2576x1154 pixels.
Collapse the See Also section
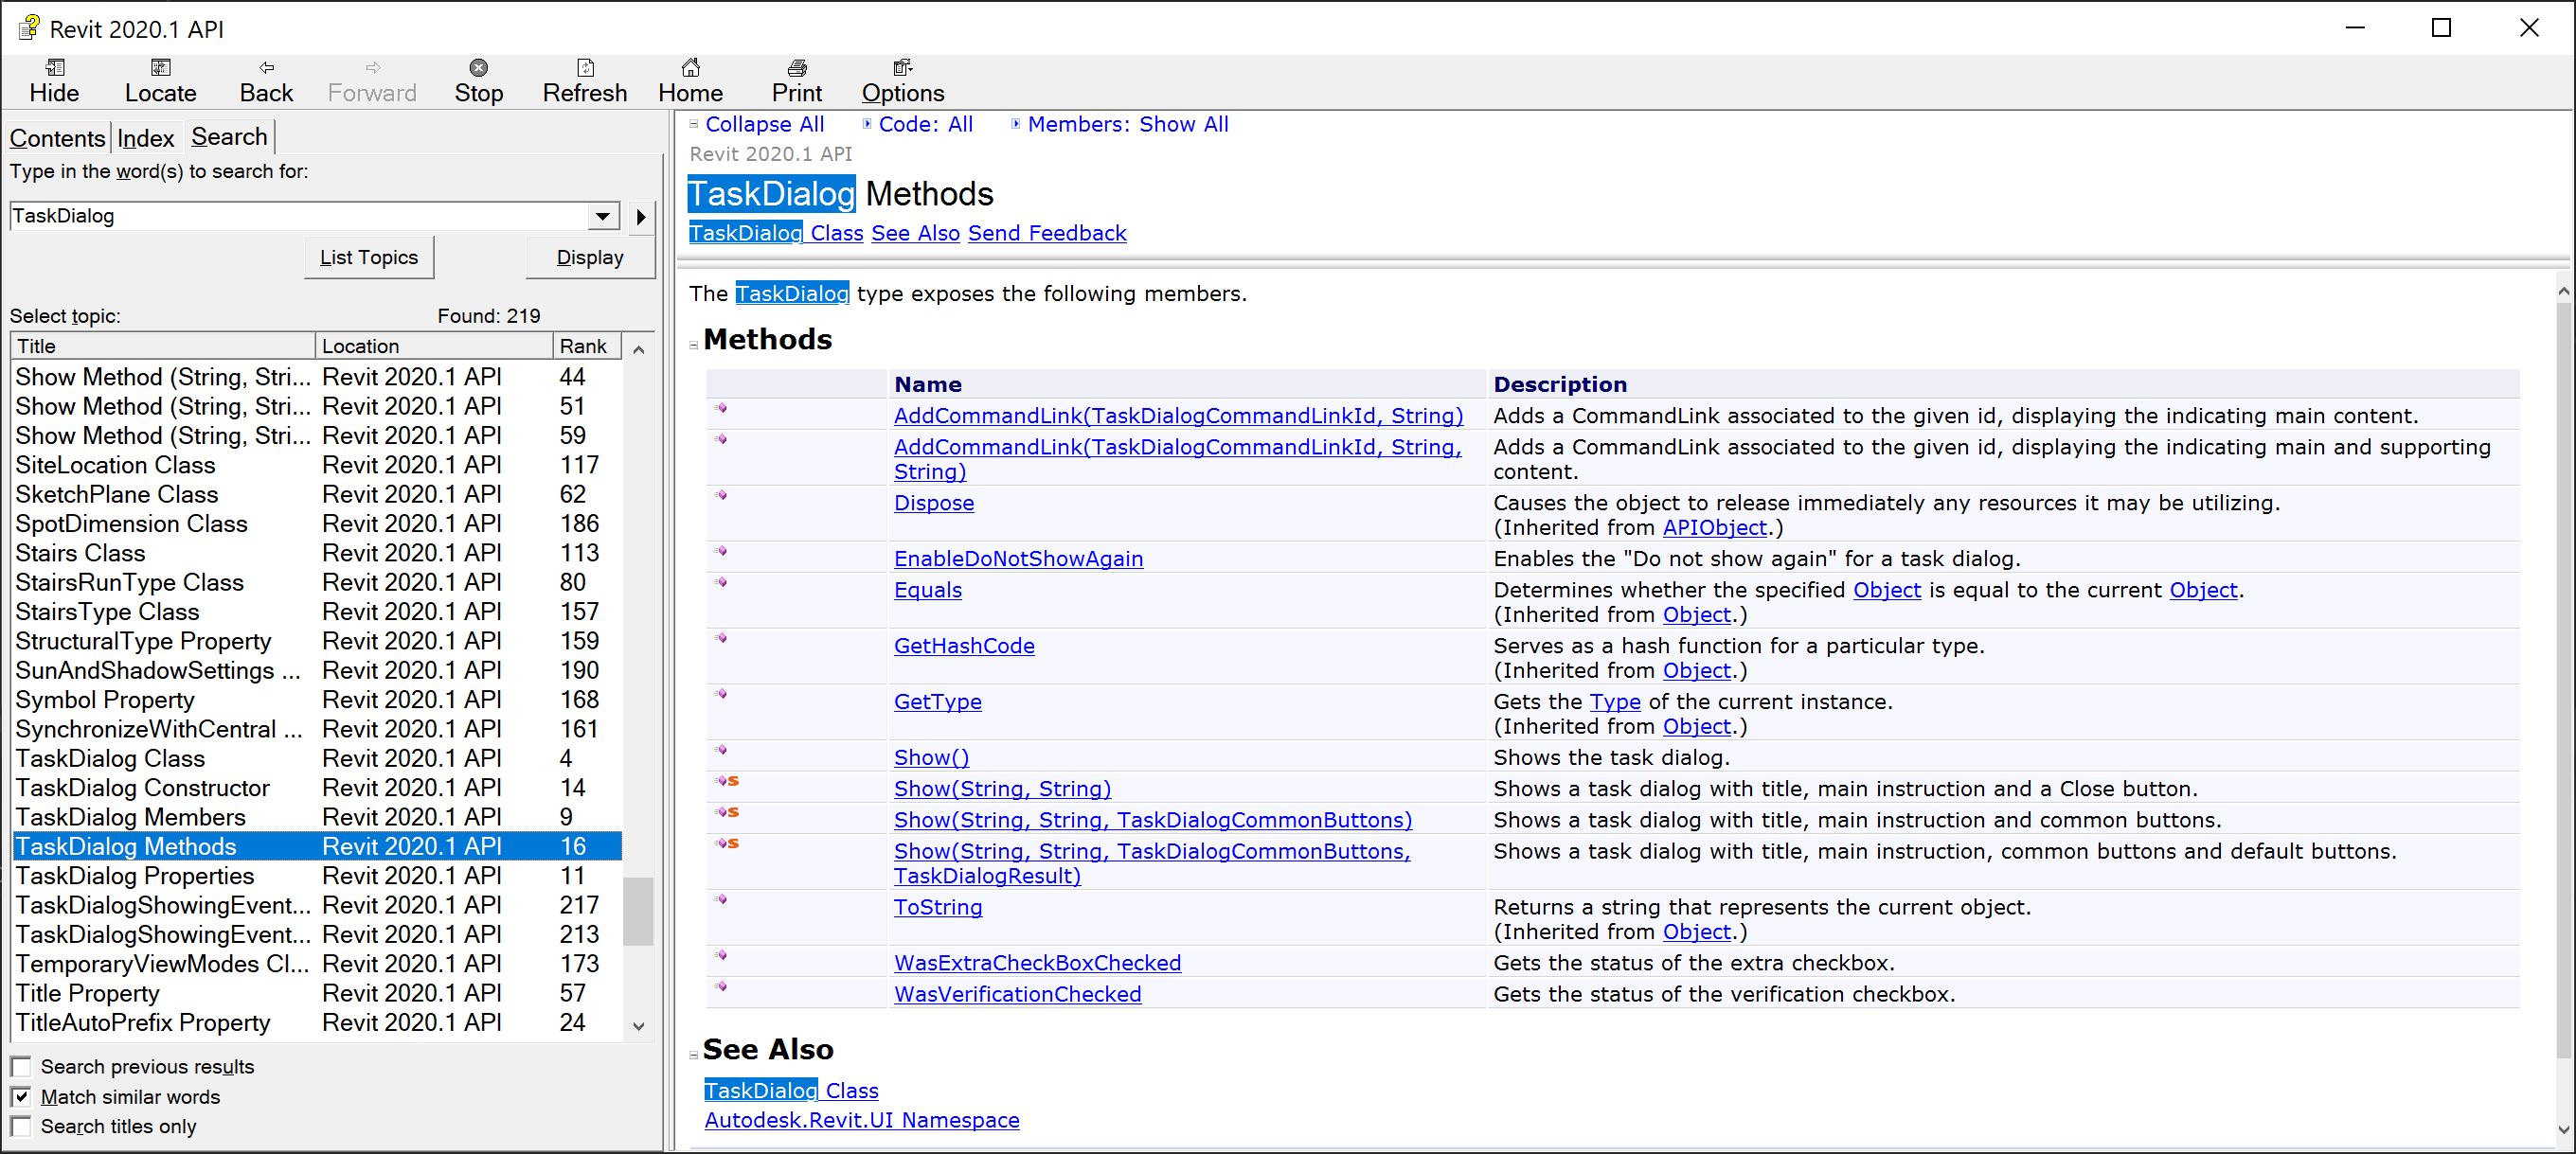[693, 1054]
